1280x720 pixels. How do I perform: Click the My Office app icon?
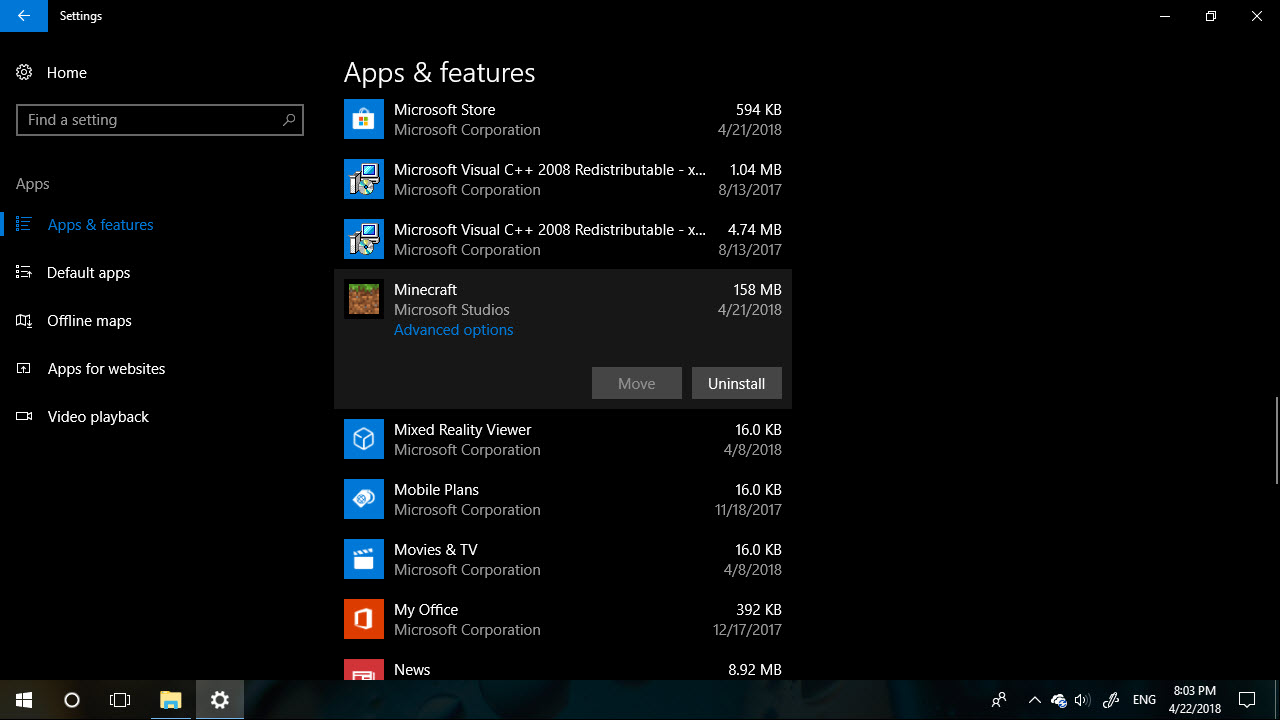[x=364, y=619]
